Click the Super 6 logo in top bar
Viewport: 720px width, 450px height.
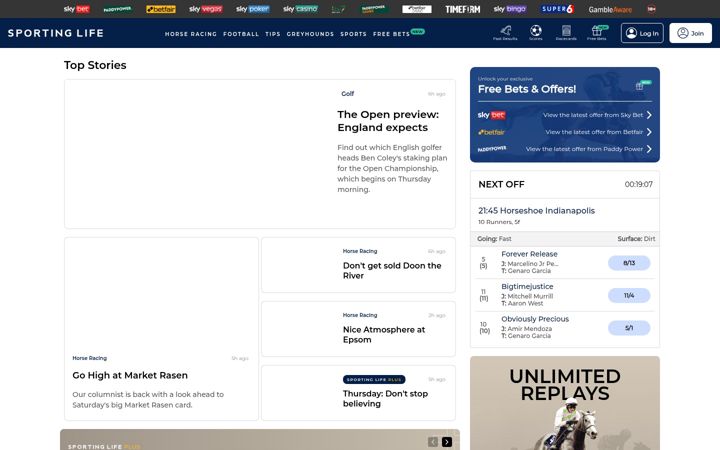[557, 9]
